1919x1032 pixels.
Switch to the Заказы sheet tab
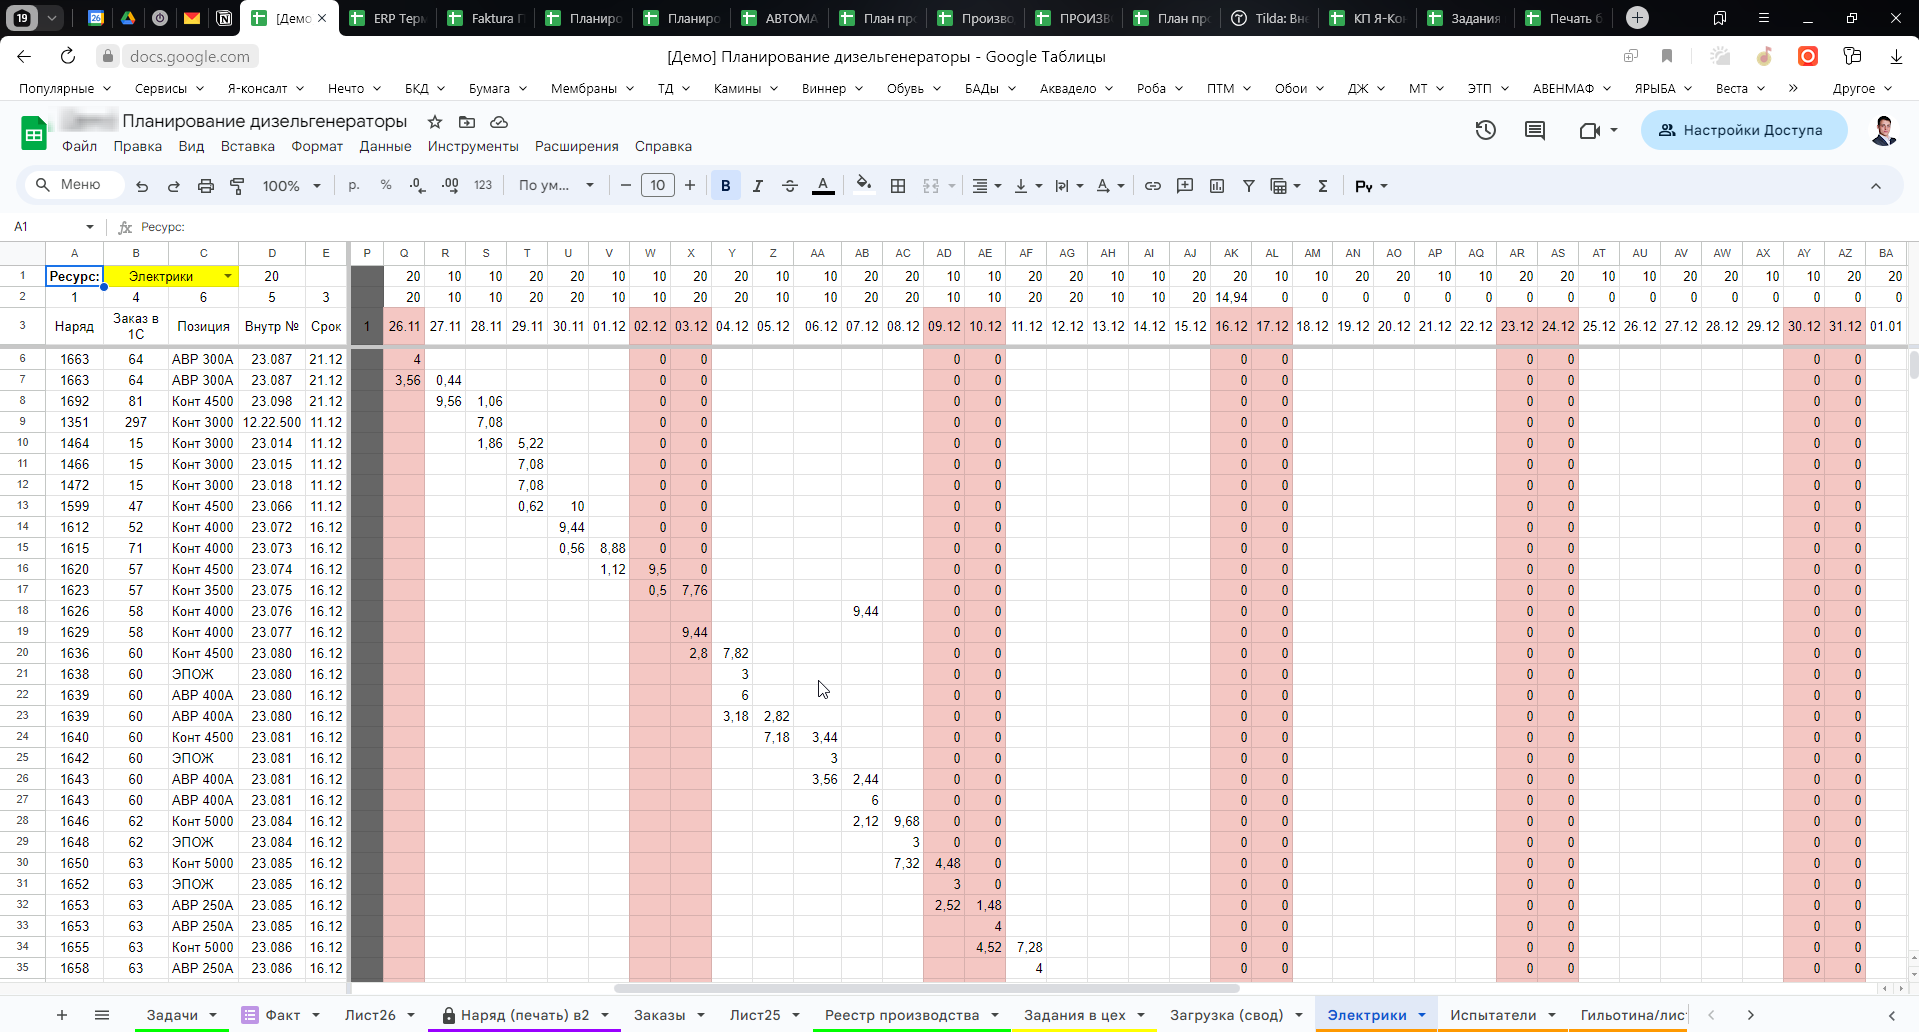point(660,1015)
